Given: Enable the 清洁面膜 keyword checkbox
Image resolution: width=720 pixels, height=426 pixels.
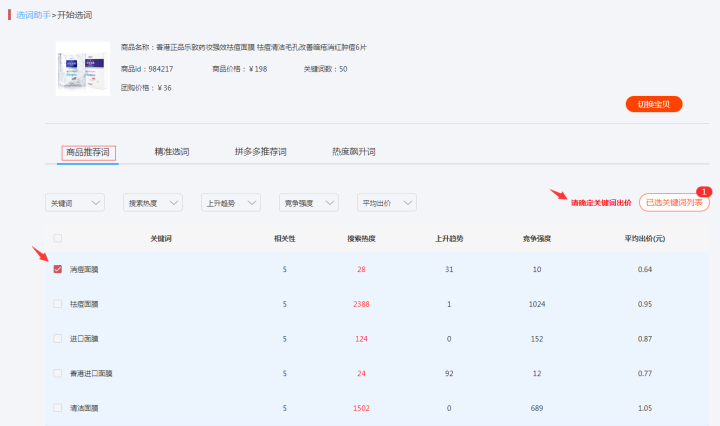Looking at the screenshot, I should (x=58, y=408).
